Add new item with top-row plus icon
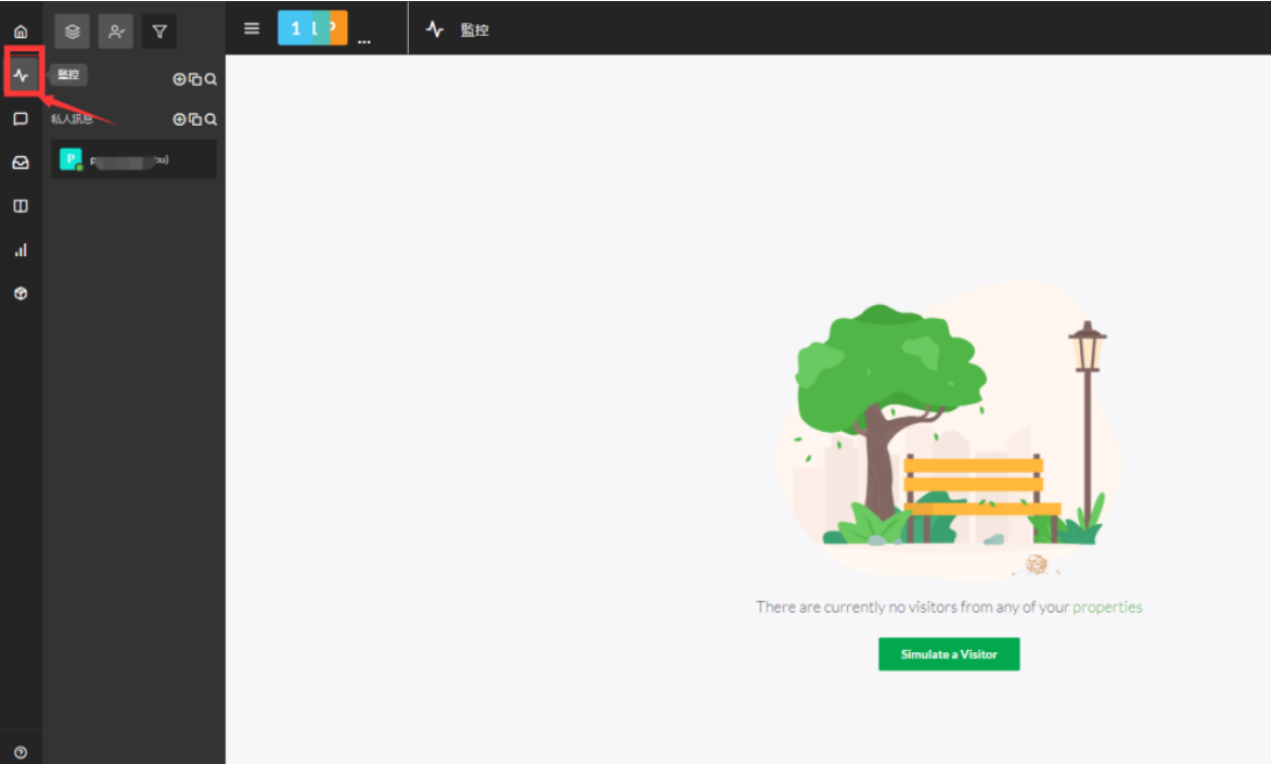This screenshot has height=764, width=1276. click(179, 79)
